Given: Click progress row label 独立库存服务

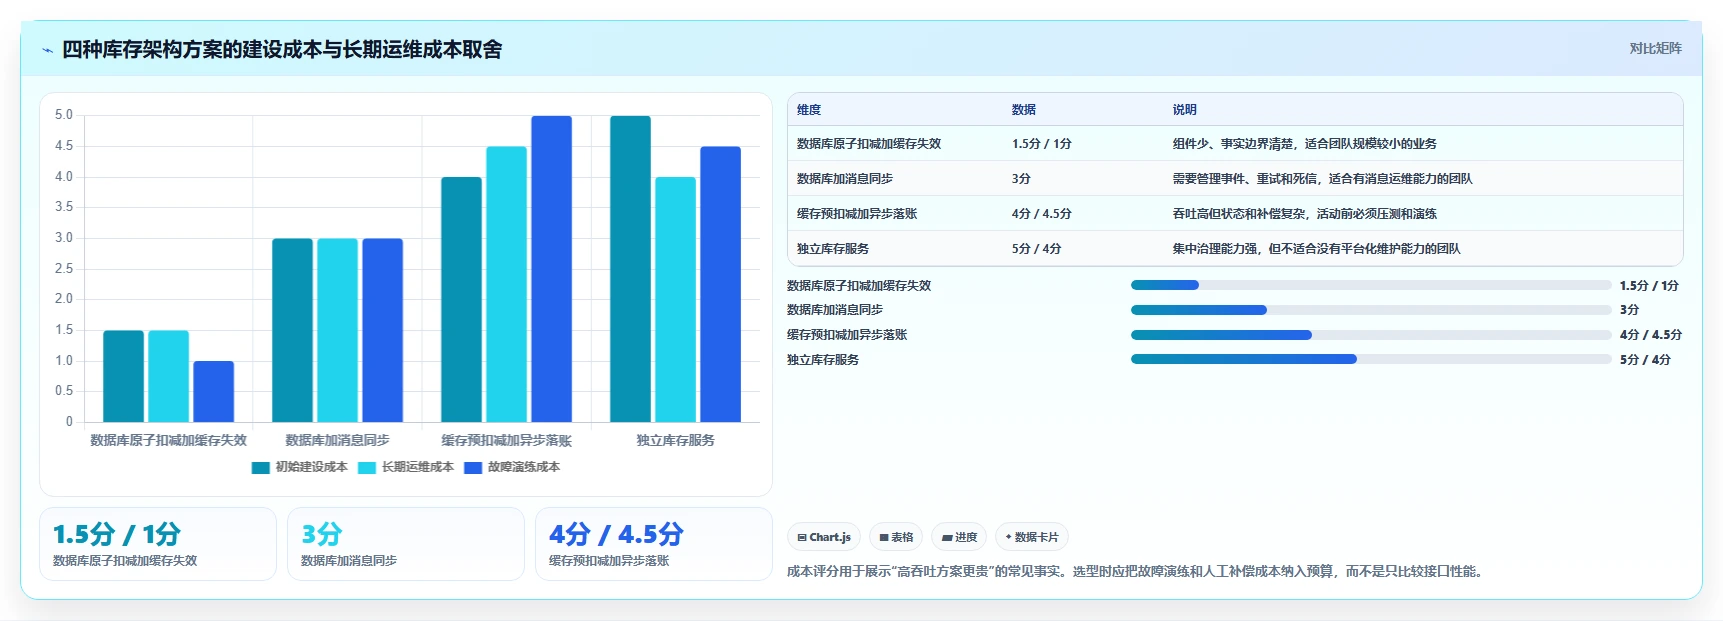Looking at the screenshot, I should [x=823, y=360].
